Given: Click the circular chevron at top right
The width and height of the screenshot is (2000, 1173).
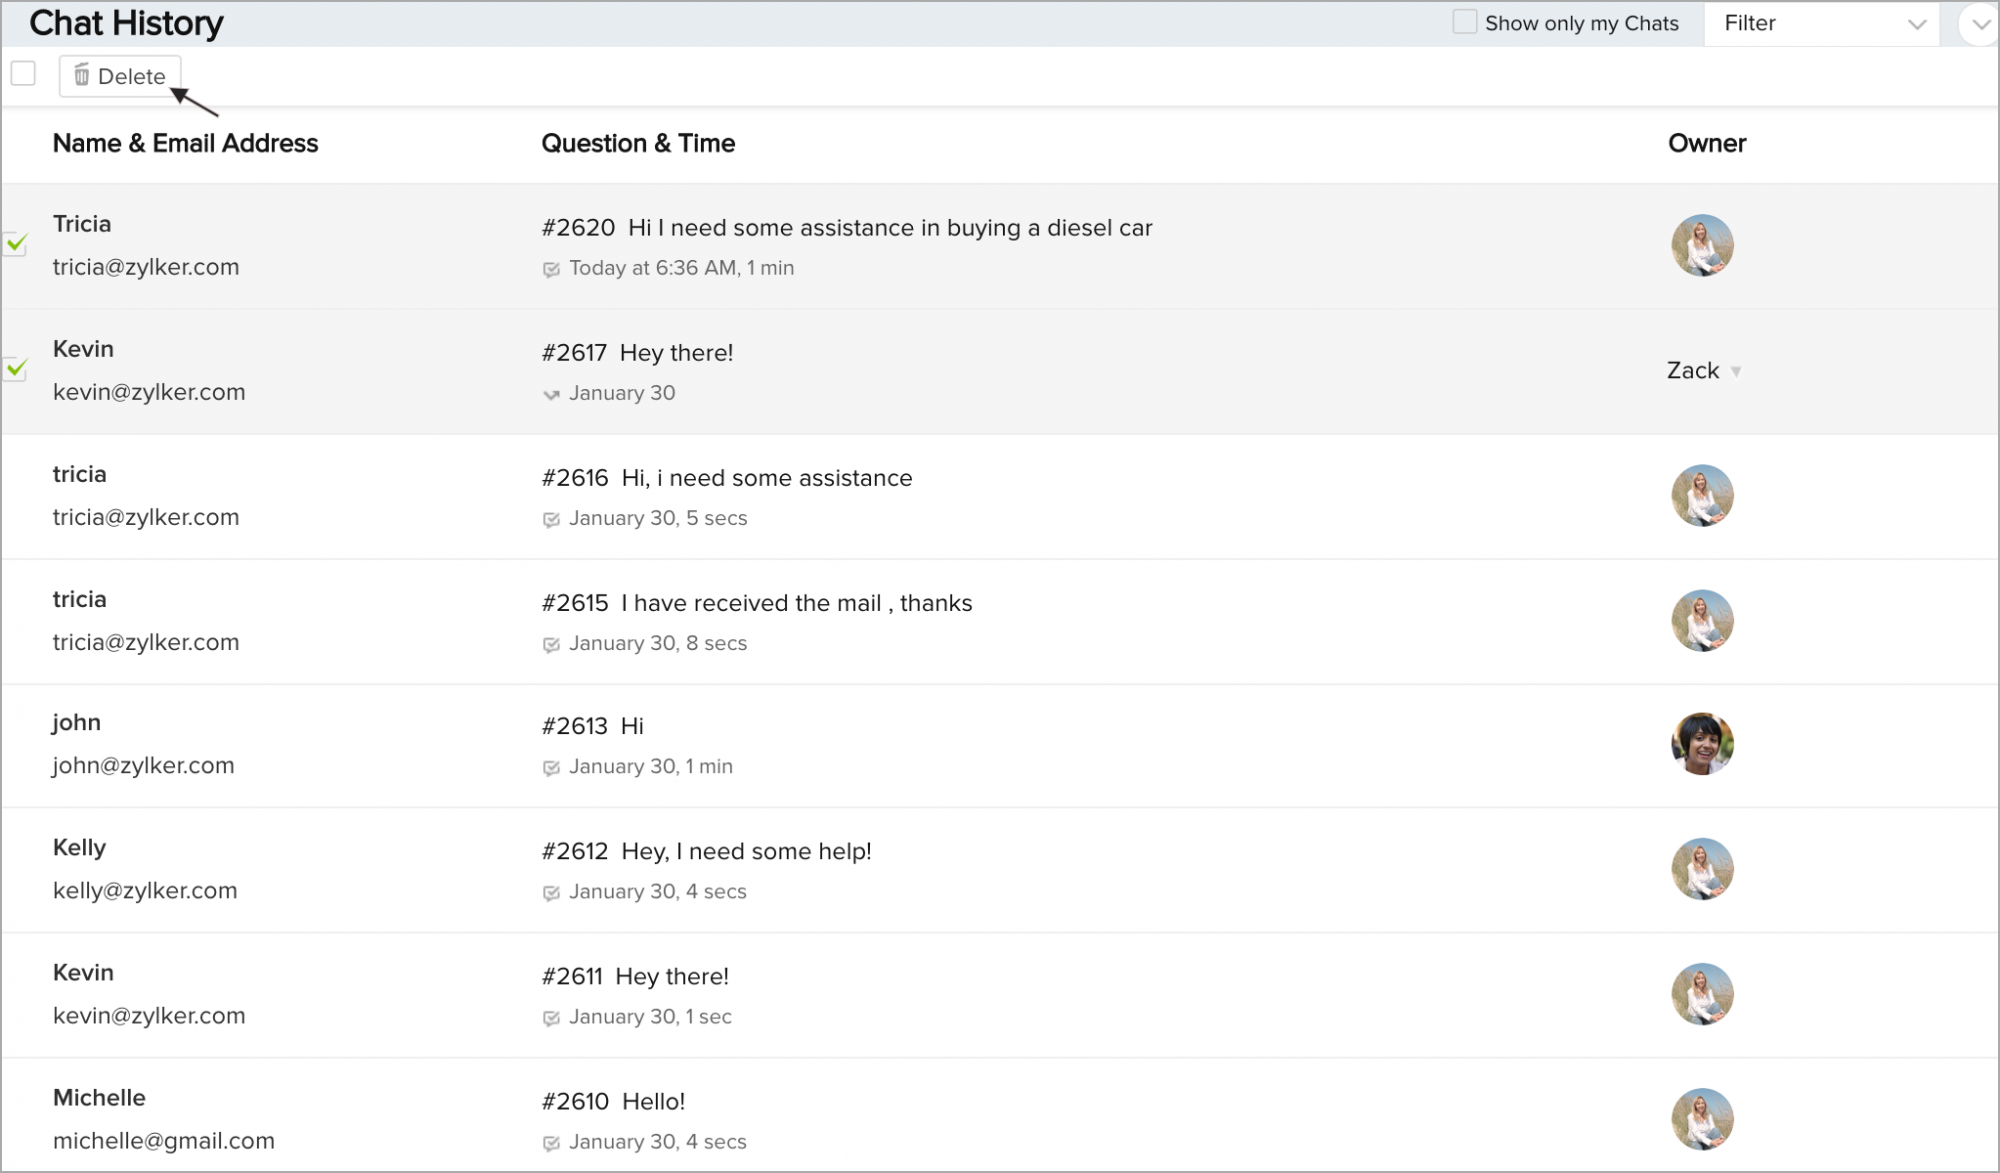Looking at the screenshot, I should [x=1980, y=25].
